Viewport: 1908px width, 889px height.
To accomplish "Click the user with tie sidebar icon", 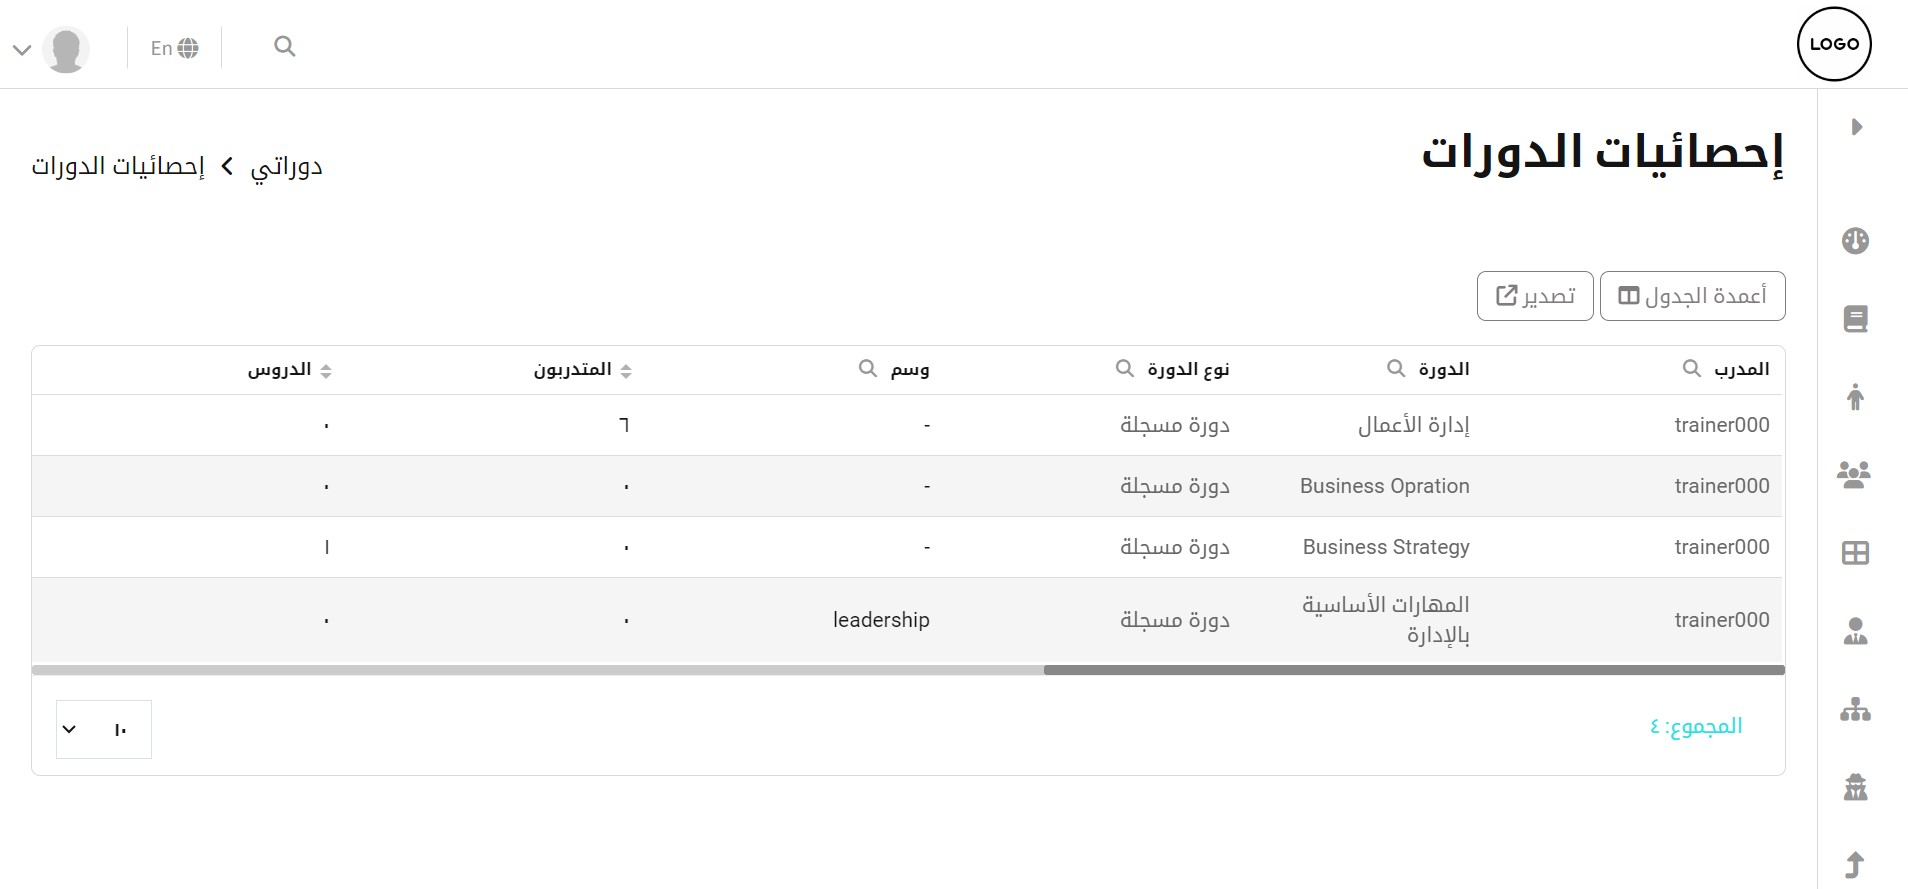I will click(1855, 632).
